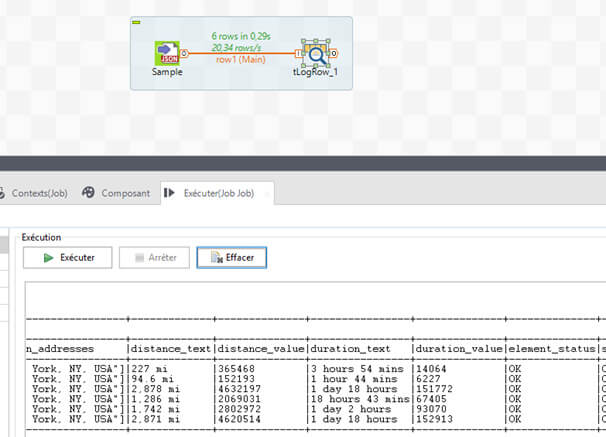Viewport: 606px width, 437px height.
Task: Click the disabled Arrêter button
Action: (154, 257)
